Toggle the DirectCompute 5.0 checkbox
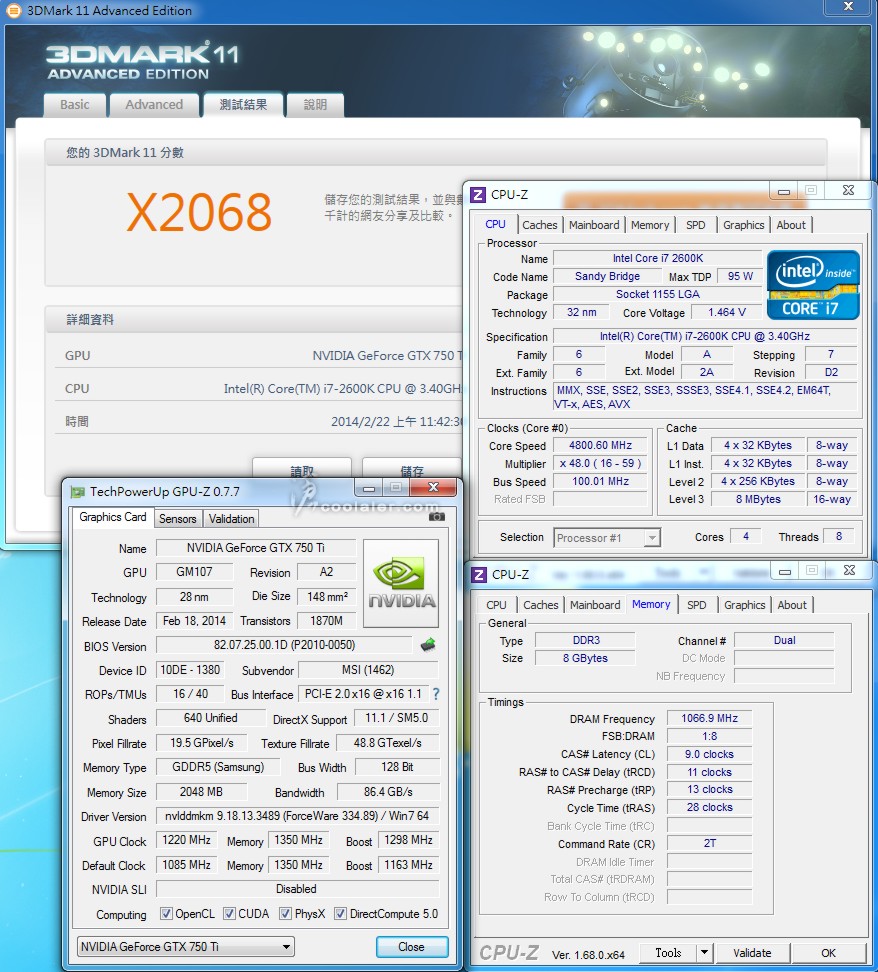The width and height of the screenshot is (878, 972). coord(340,914)
